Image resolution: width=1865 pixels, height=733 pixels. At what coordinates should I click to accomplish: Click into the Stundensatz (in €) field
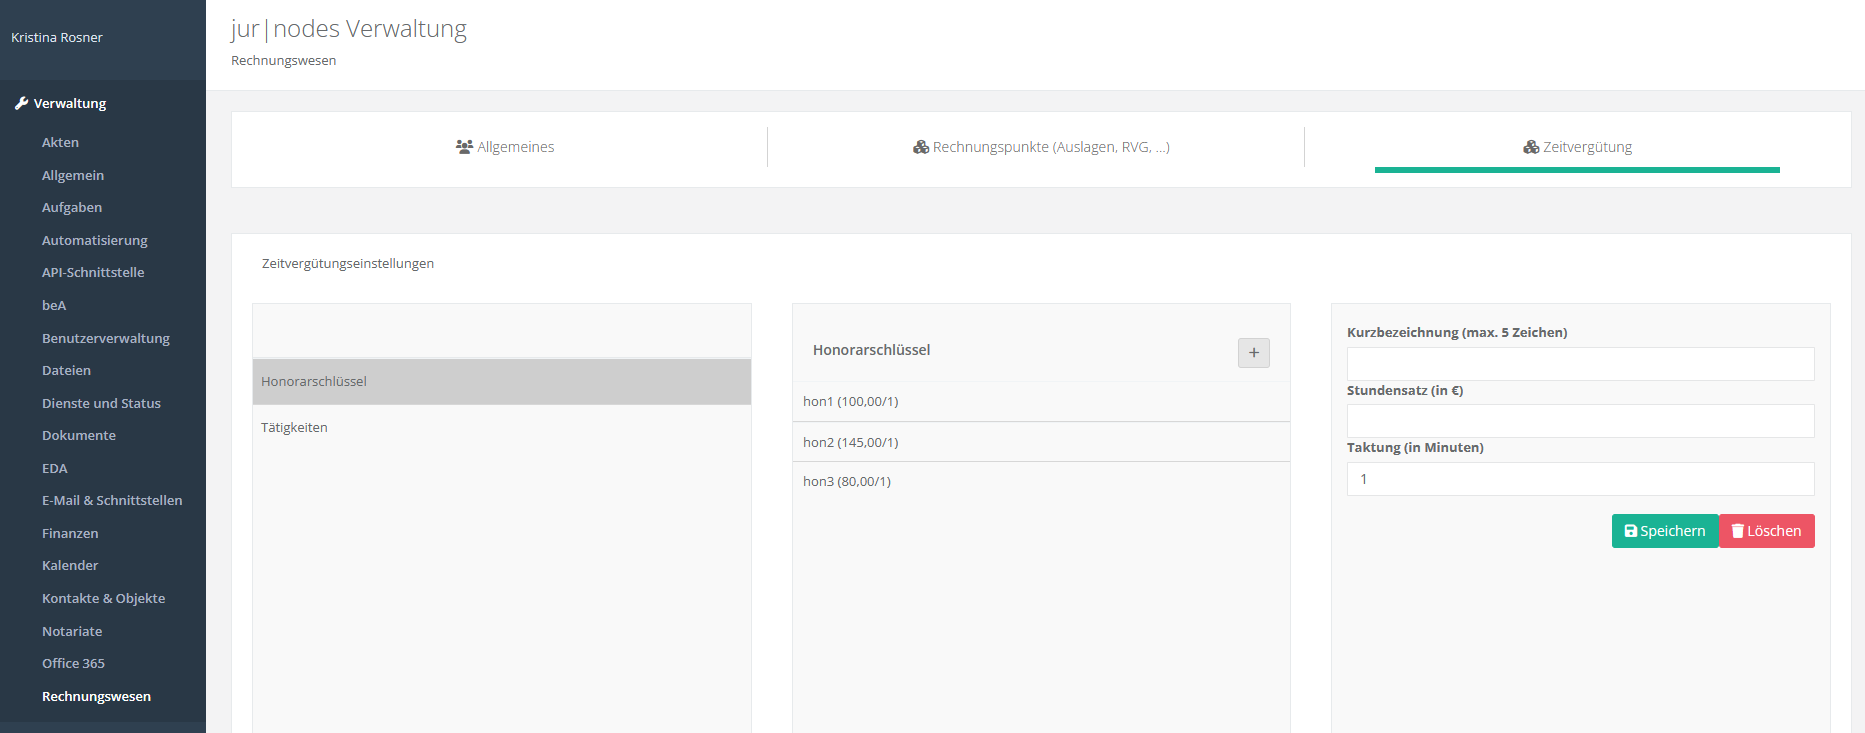click(1580, 421)
